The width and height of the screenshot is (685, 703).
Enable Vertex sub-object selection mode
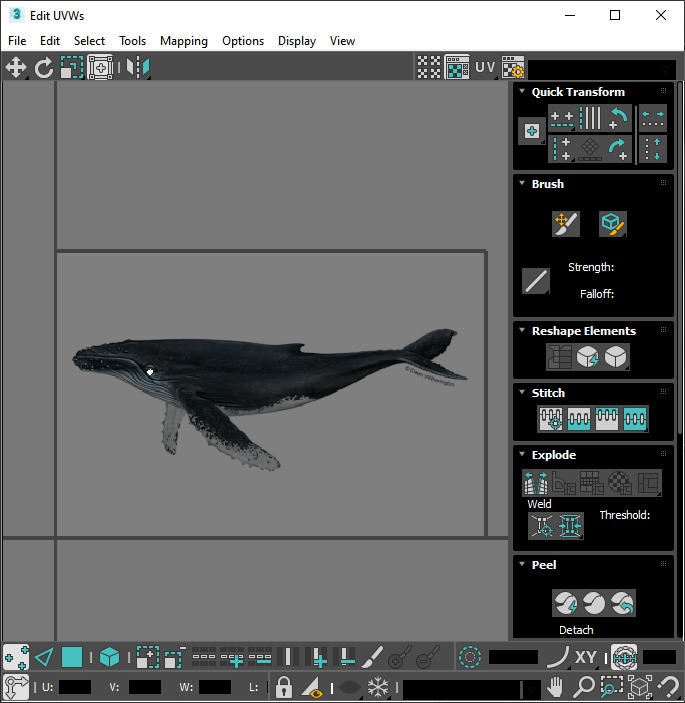(x=16, y=658)
